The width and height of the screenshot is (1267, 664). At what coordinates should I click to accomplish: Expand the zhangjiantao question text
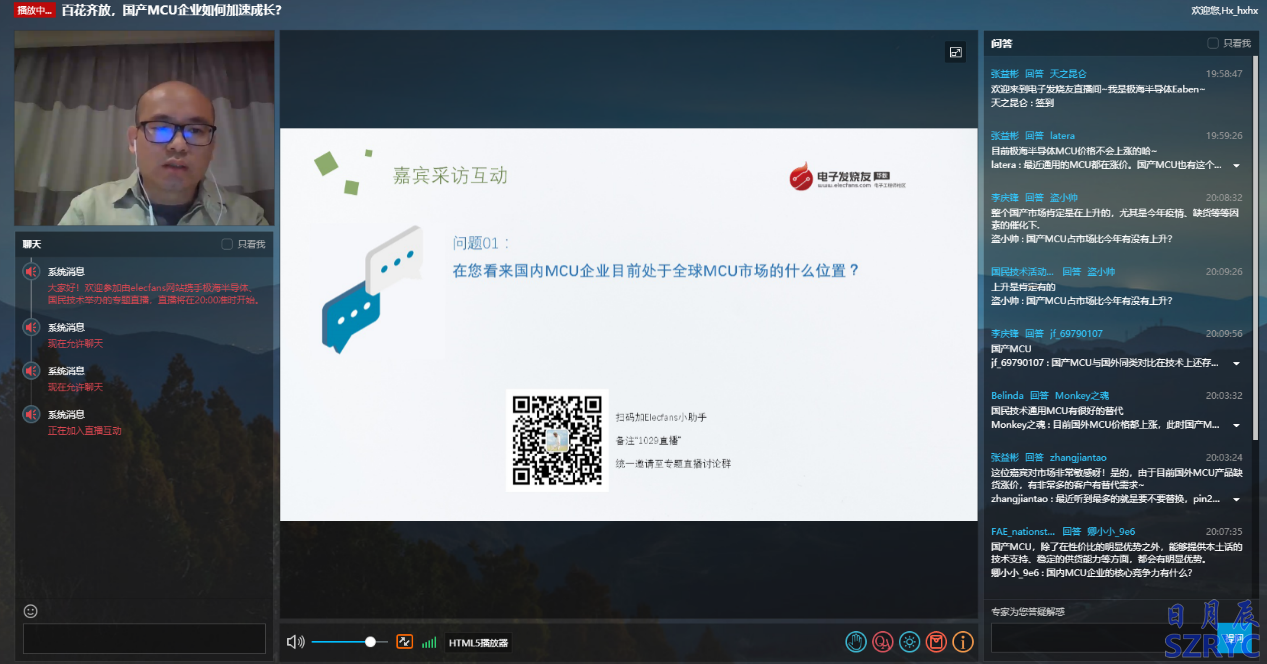1236,499
